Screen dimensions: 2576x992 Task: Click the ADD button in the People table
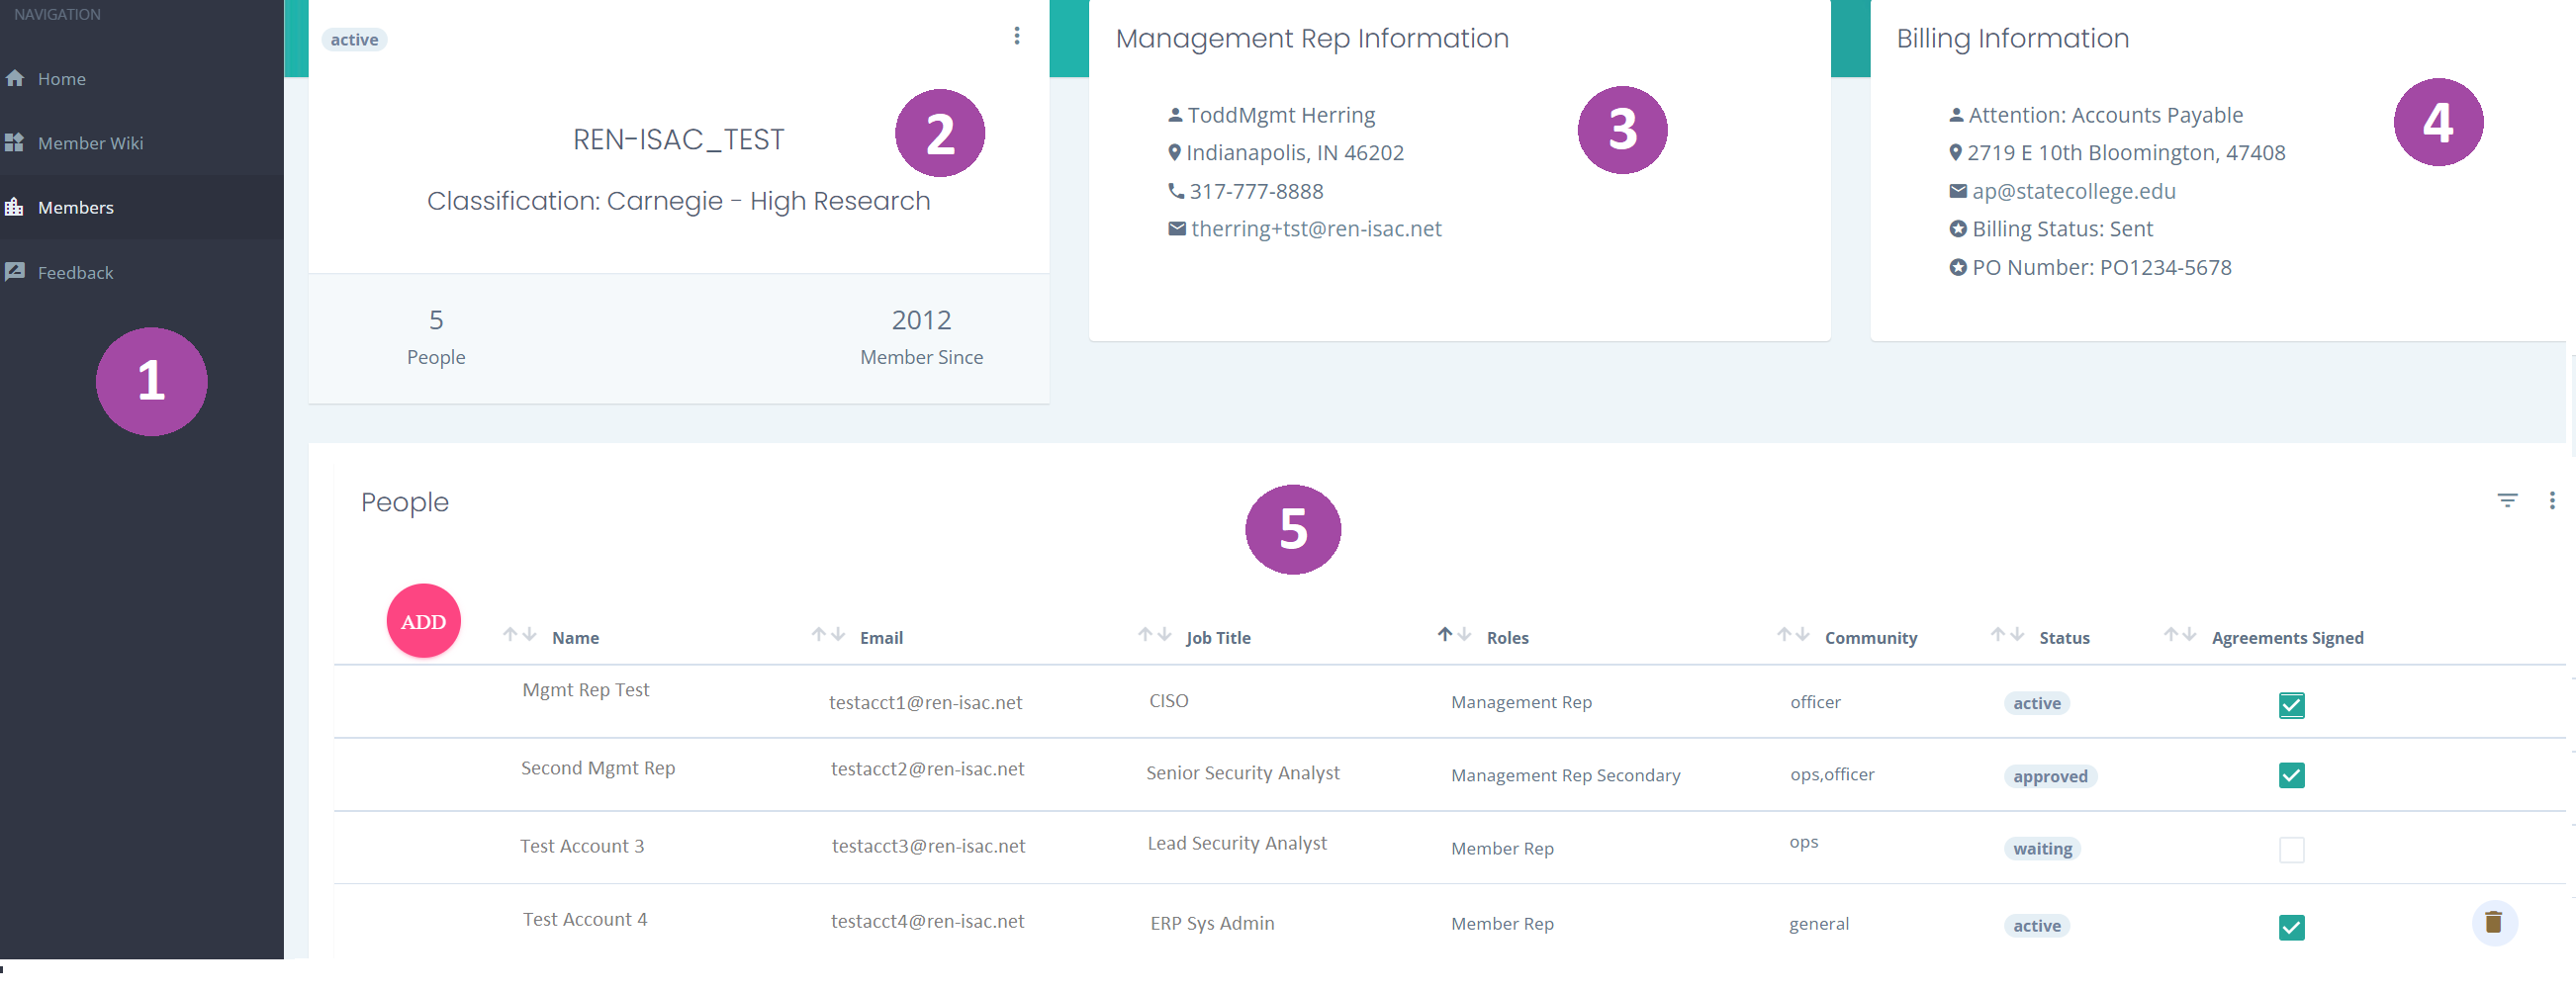(x=423, y=620)
